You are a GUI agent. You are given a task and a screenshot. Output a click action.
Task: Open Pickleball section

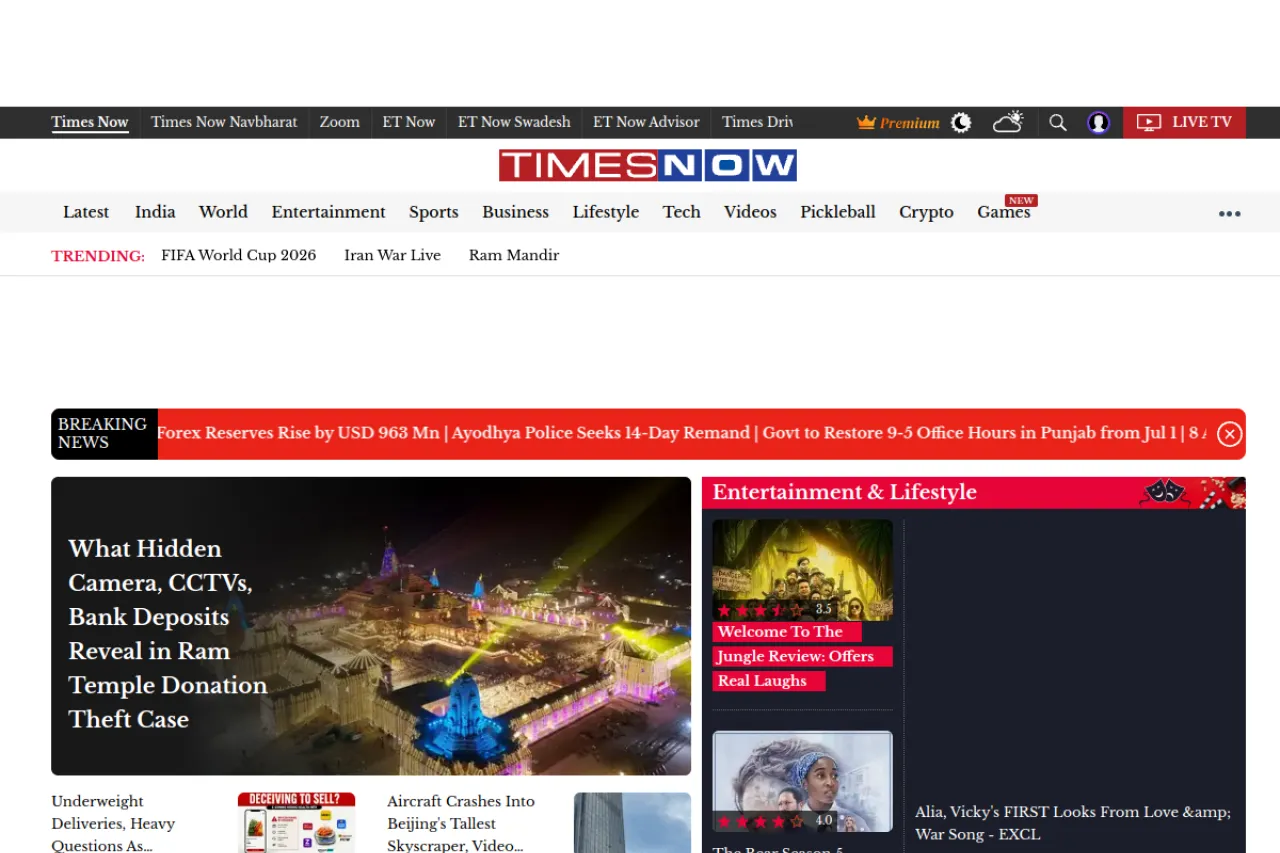tap(837, 212)
